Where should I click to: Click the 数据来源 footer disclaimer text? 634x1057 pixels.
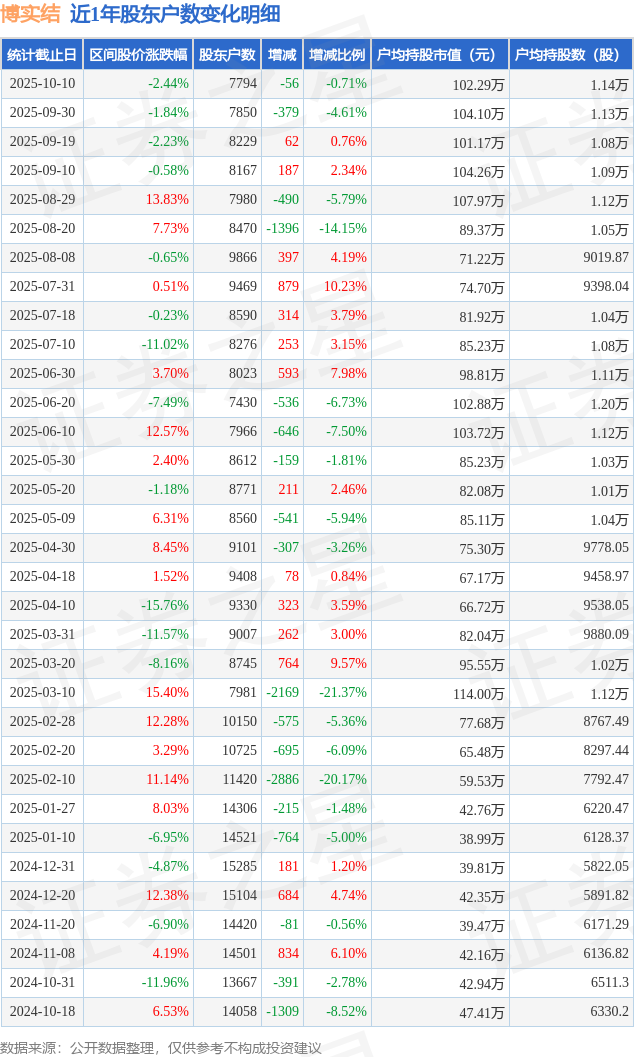coord(161,1047)
